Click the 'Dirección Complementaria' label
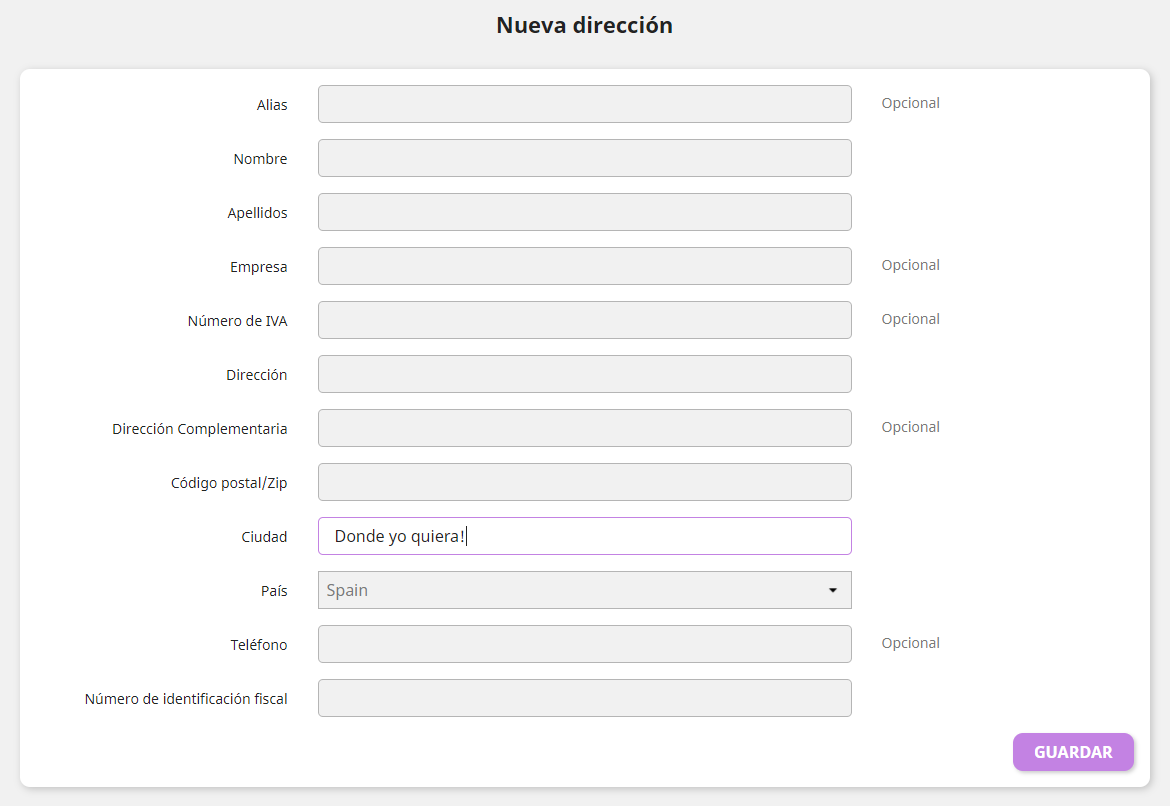 tap(199, 429)
